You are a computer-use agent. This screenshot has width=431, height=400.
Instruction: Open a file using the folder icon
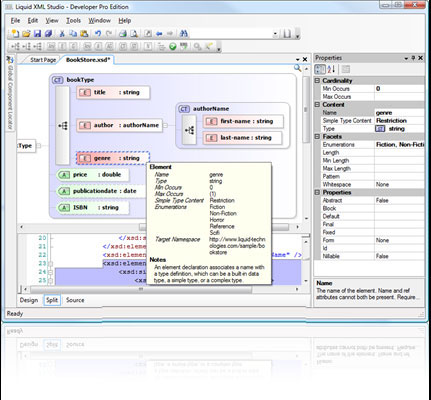(x=26, y=33)
